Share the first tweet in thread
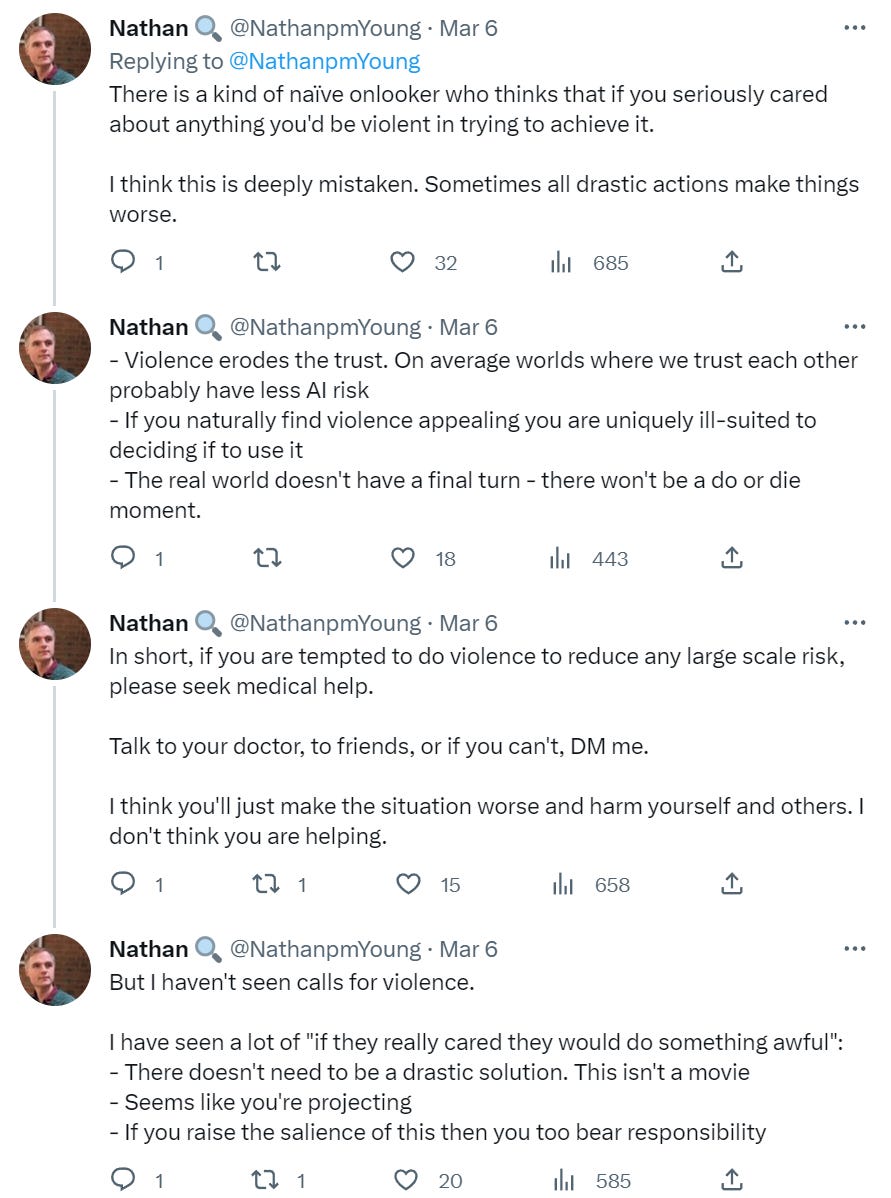Viewport: 891px width, 1198px height. 731,262
